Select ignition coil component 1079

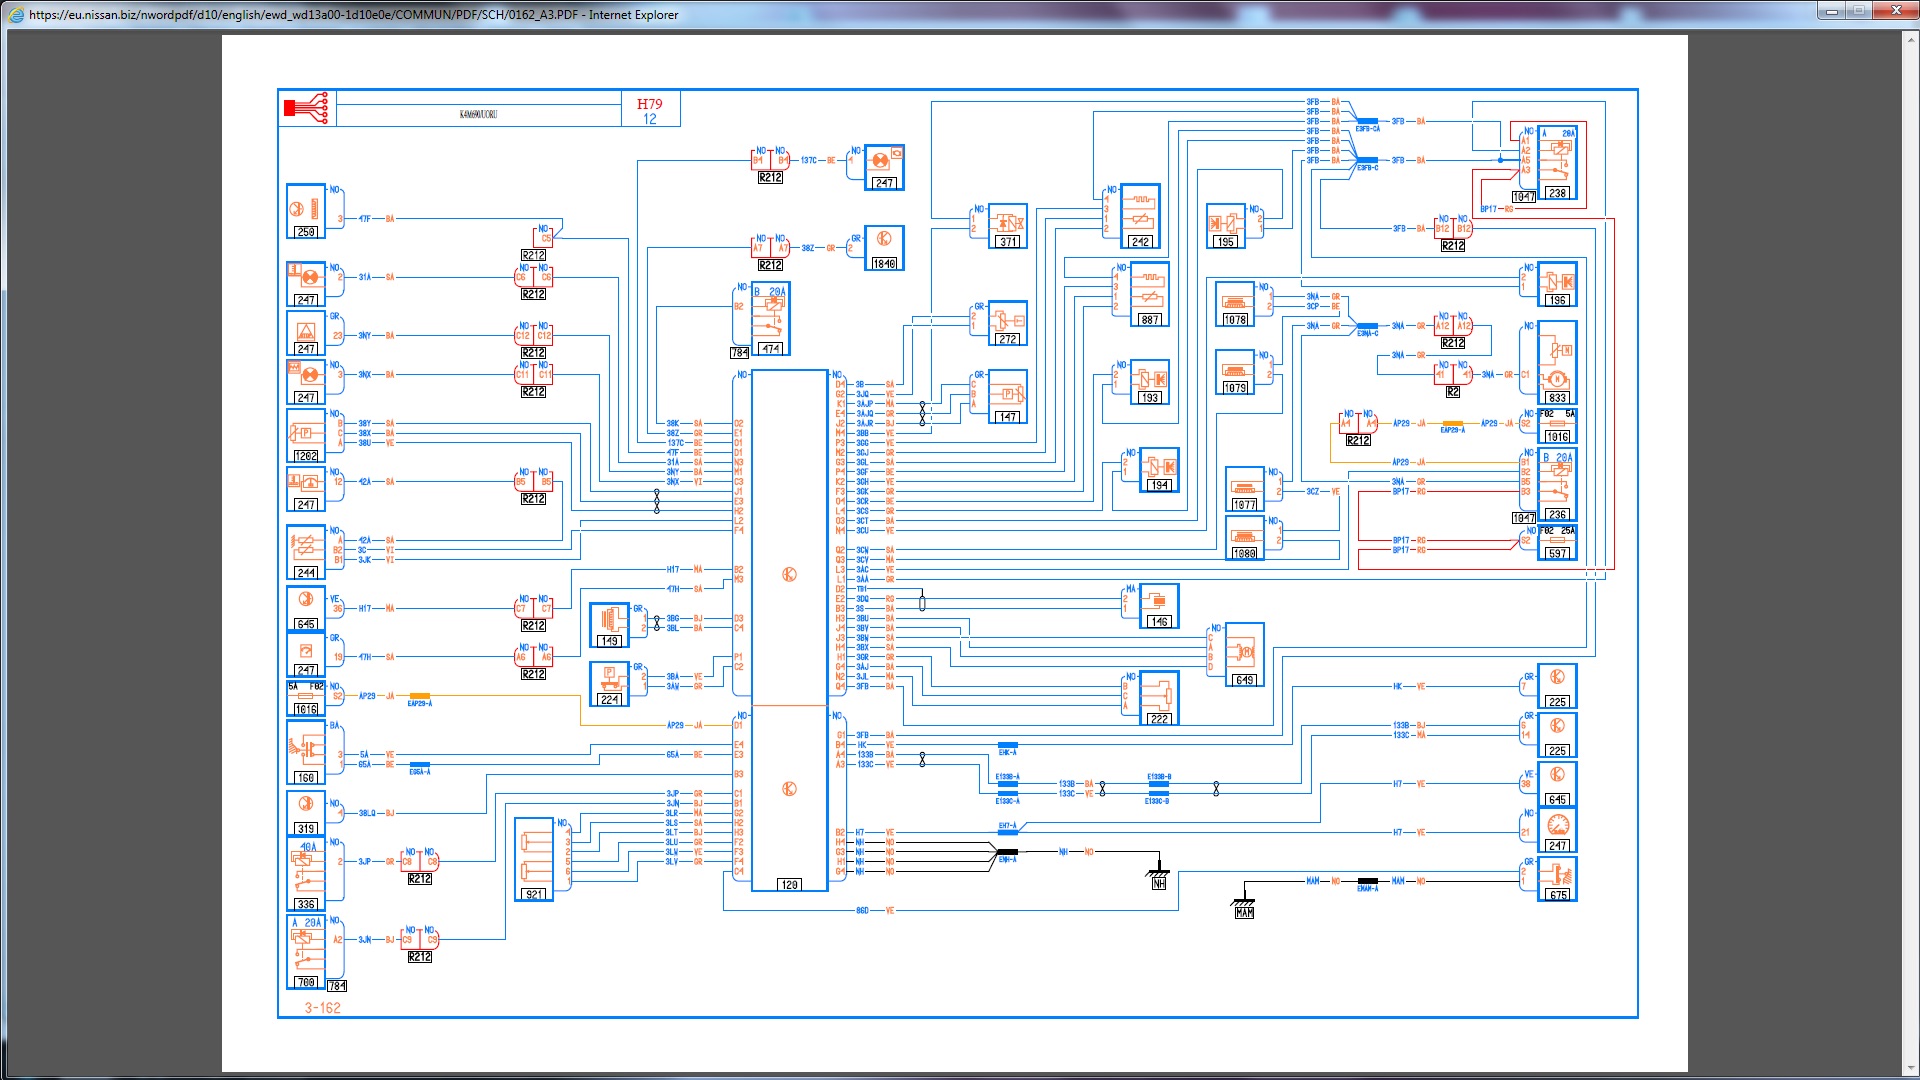click(x=1235, y=372)
